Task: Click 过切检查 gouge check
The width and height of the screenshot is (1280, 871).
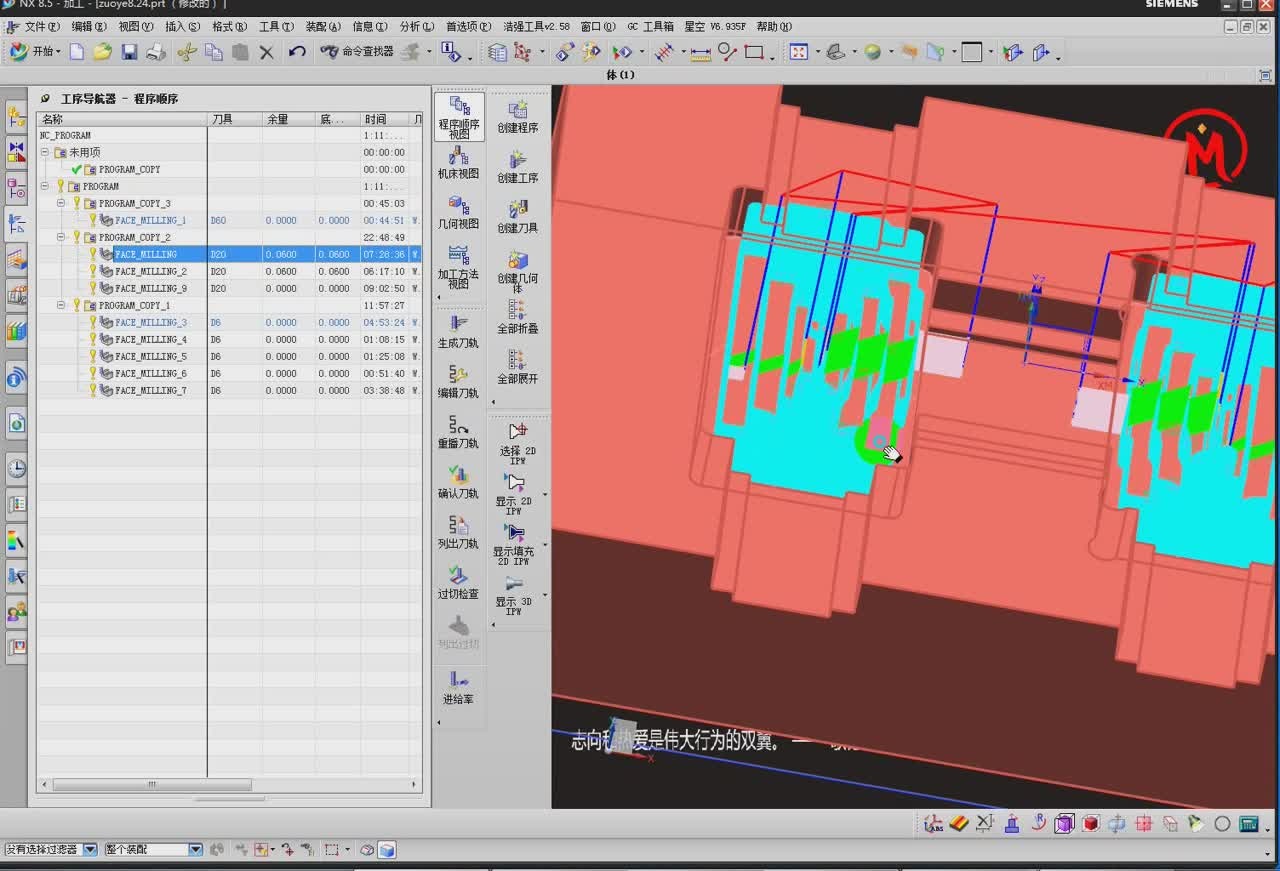Action: tap(459, 583)
